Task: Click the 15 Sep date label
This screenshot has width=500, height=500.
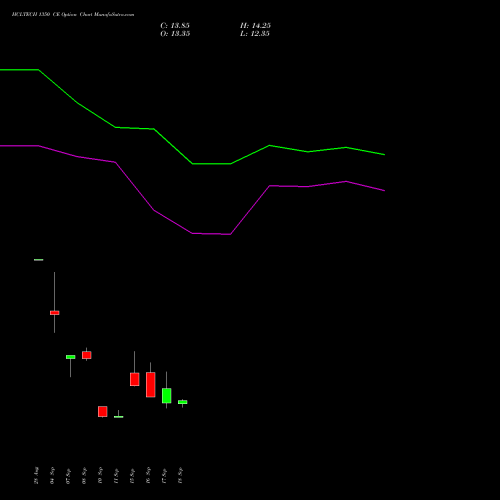Action: coord(132,475)
